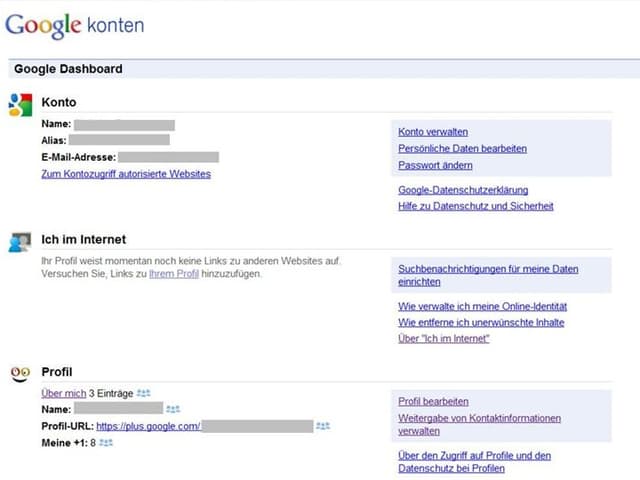
Task: Open the plus.google.com profile URL link
Action: [148, 426]
